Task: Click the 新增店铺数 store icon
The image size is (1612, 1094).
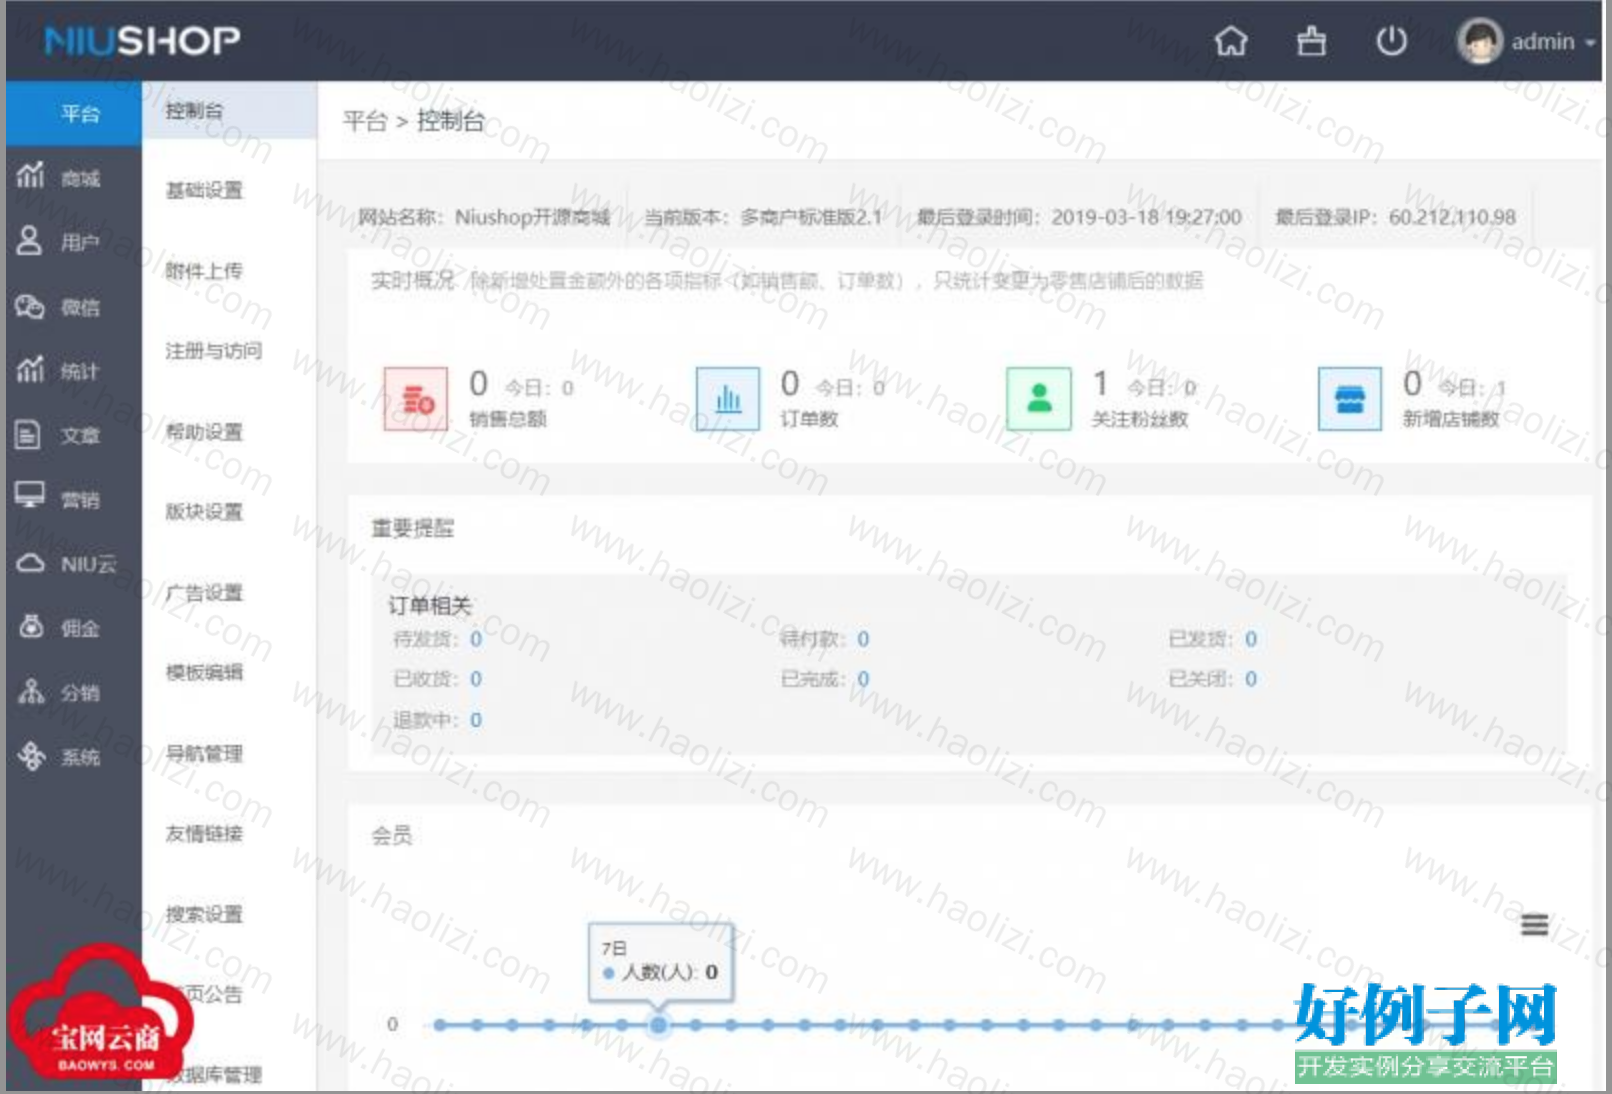Action: pyautogui.click(x=1350, y=398)
